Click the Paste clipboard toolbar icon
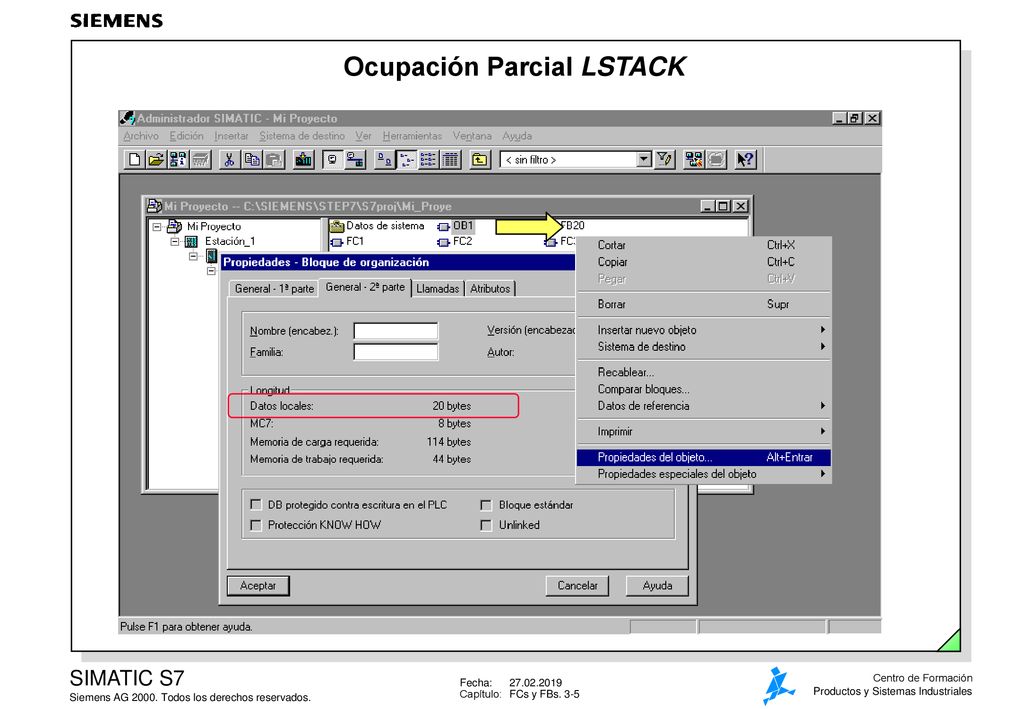Image resolution: width=1024 pixels, height=709 pixels. [274, 159]
